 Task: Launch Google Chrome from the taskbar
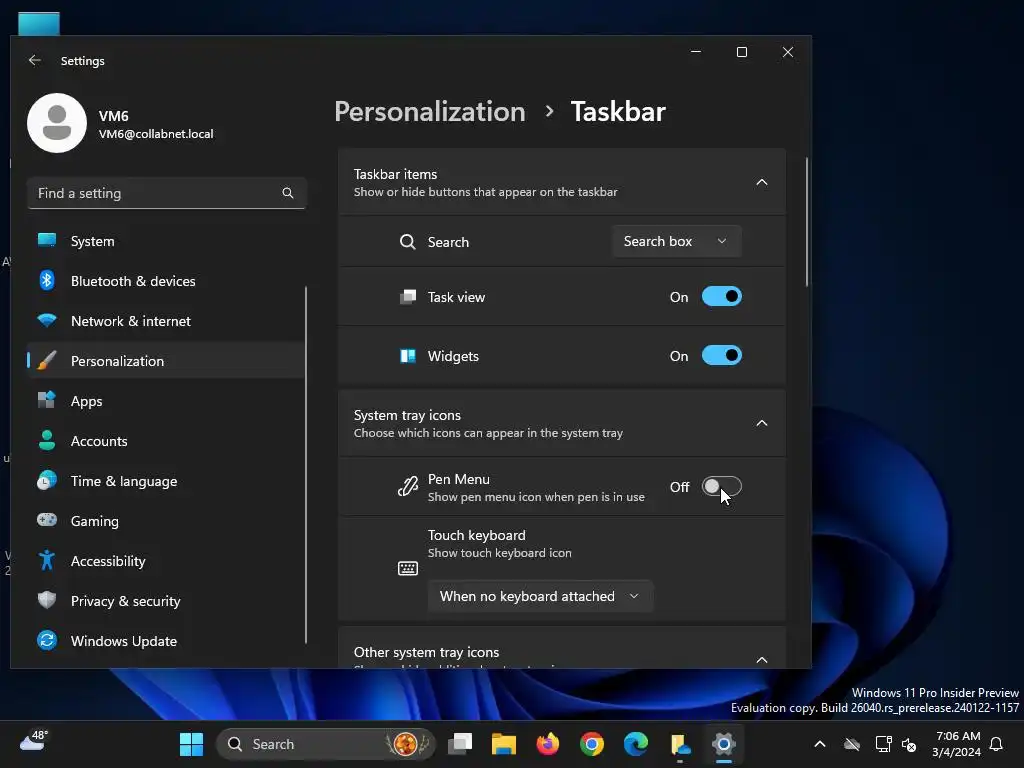click(x=592, y=744)
